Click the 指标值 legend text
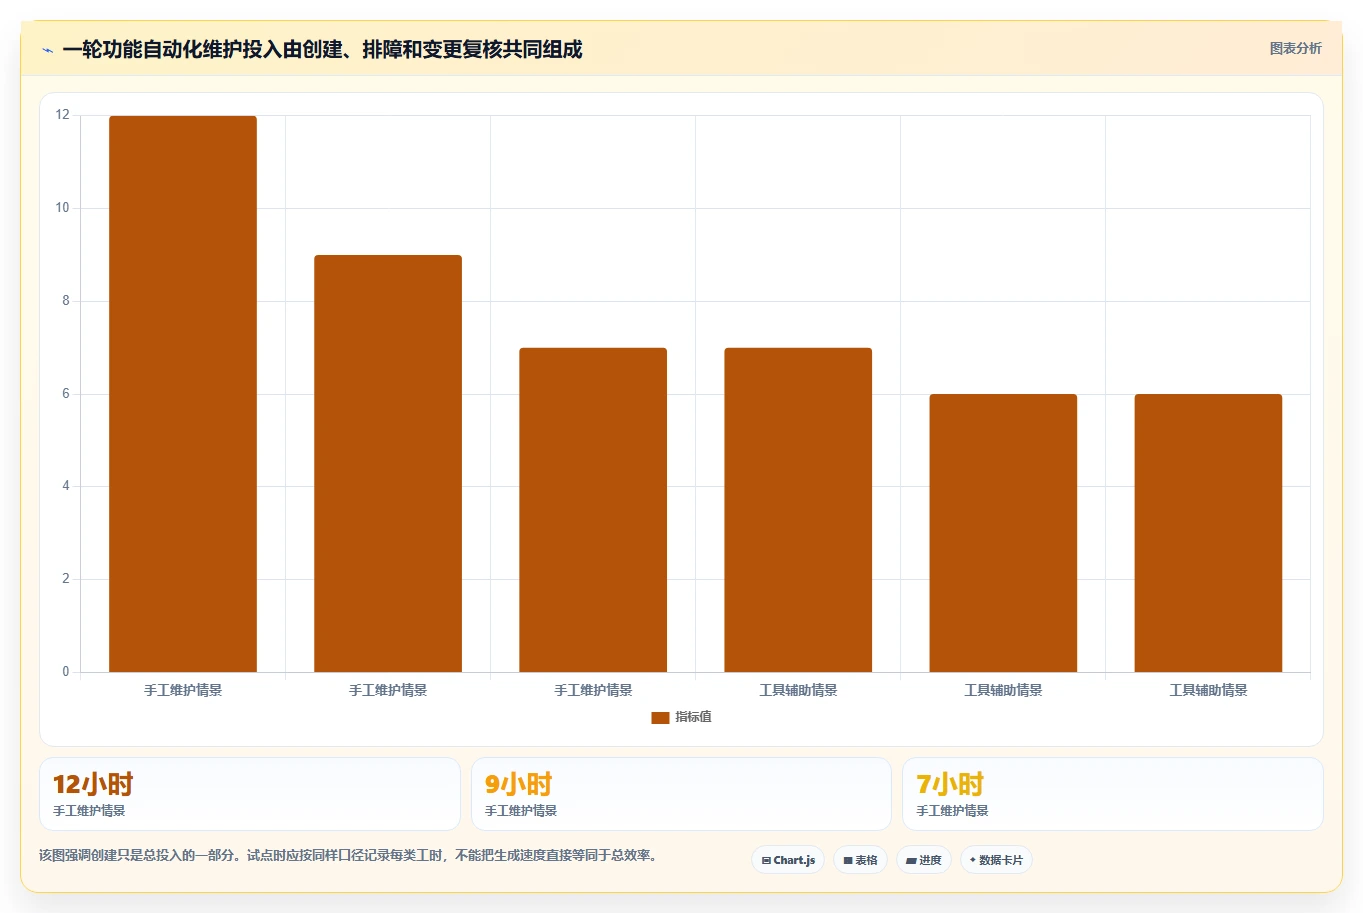1363x913 pixels. pyautogui.click(x=693, y=717)
